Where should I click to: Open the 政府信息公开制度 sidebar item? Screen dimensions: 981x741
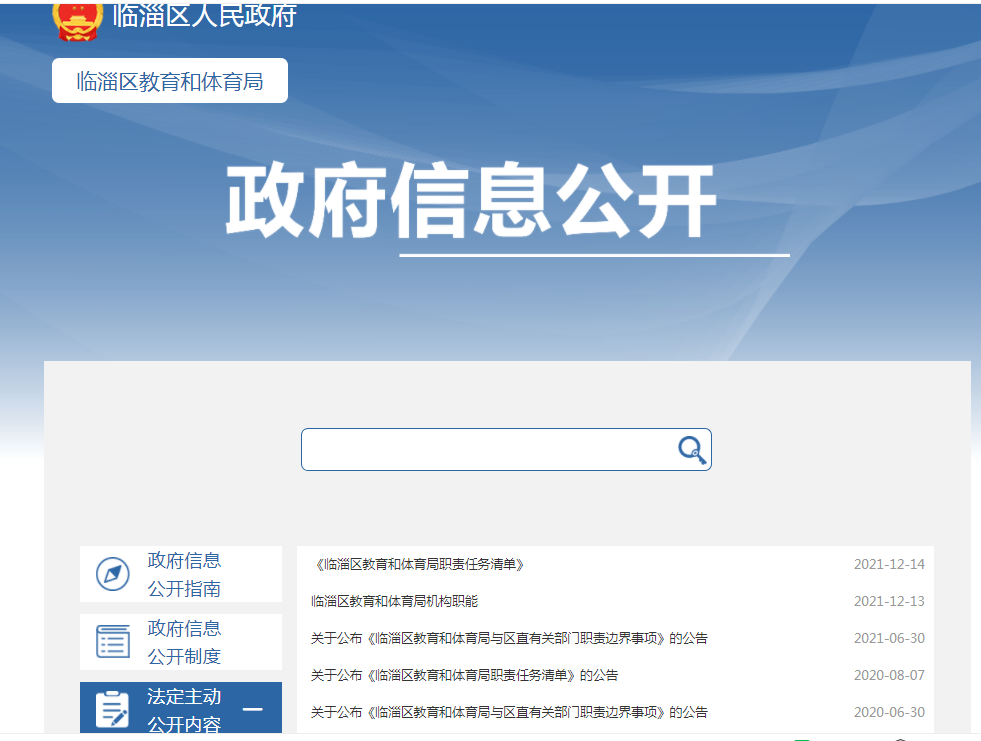184,642
